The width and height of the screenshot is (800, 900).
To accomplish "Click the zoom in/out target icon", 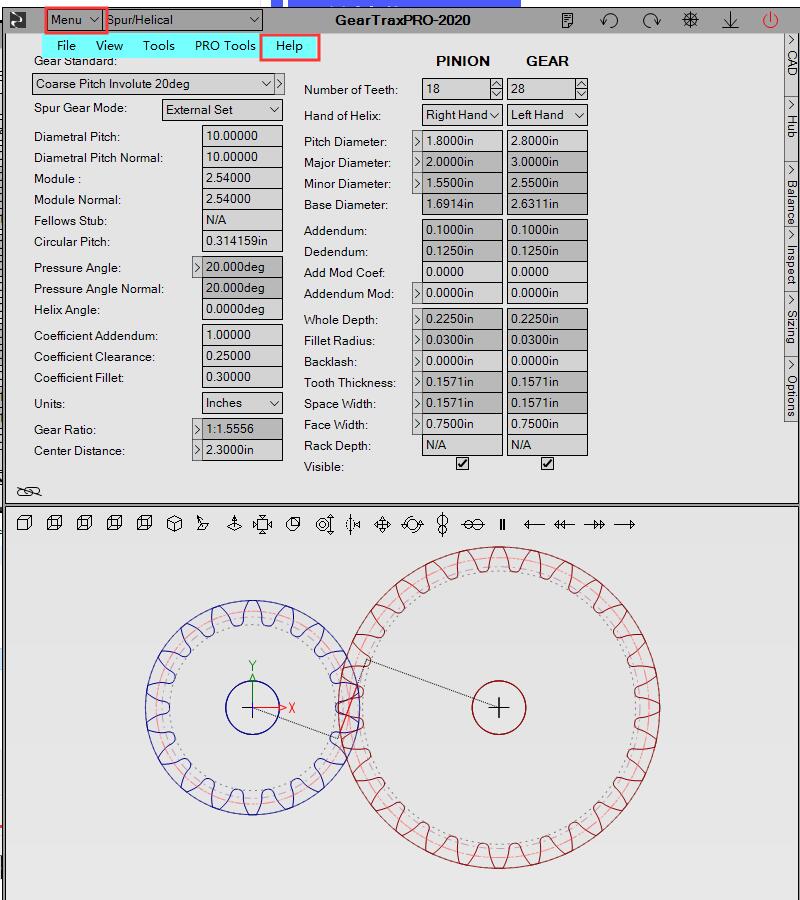I will [324, 524].
